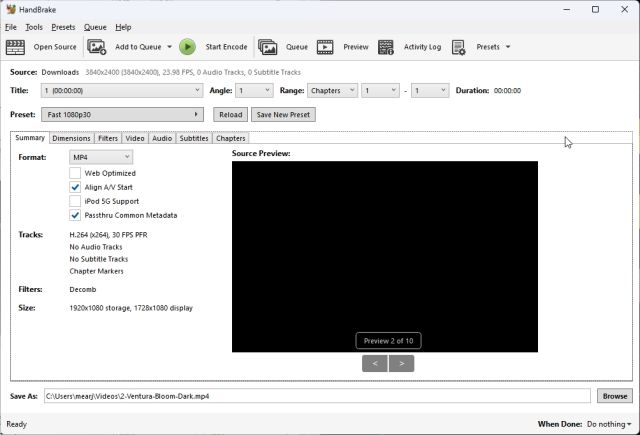The height and width of the screenshot is (435, 640).
Task: Click the 'Preview 2 of 10' badge
Action: coord(389,341)
